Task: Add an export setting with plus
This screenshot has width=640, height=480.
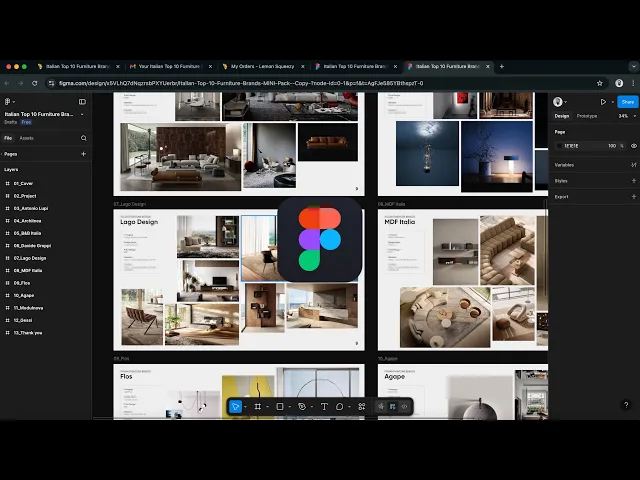Action: (634, 197)
